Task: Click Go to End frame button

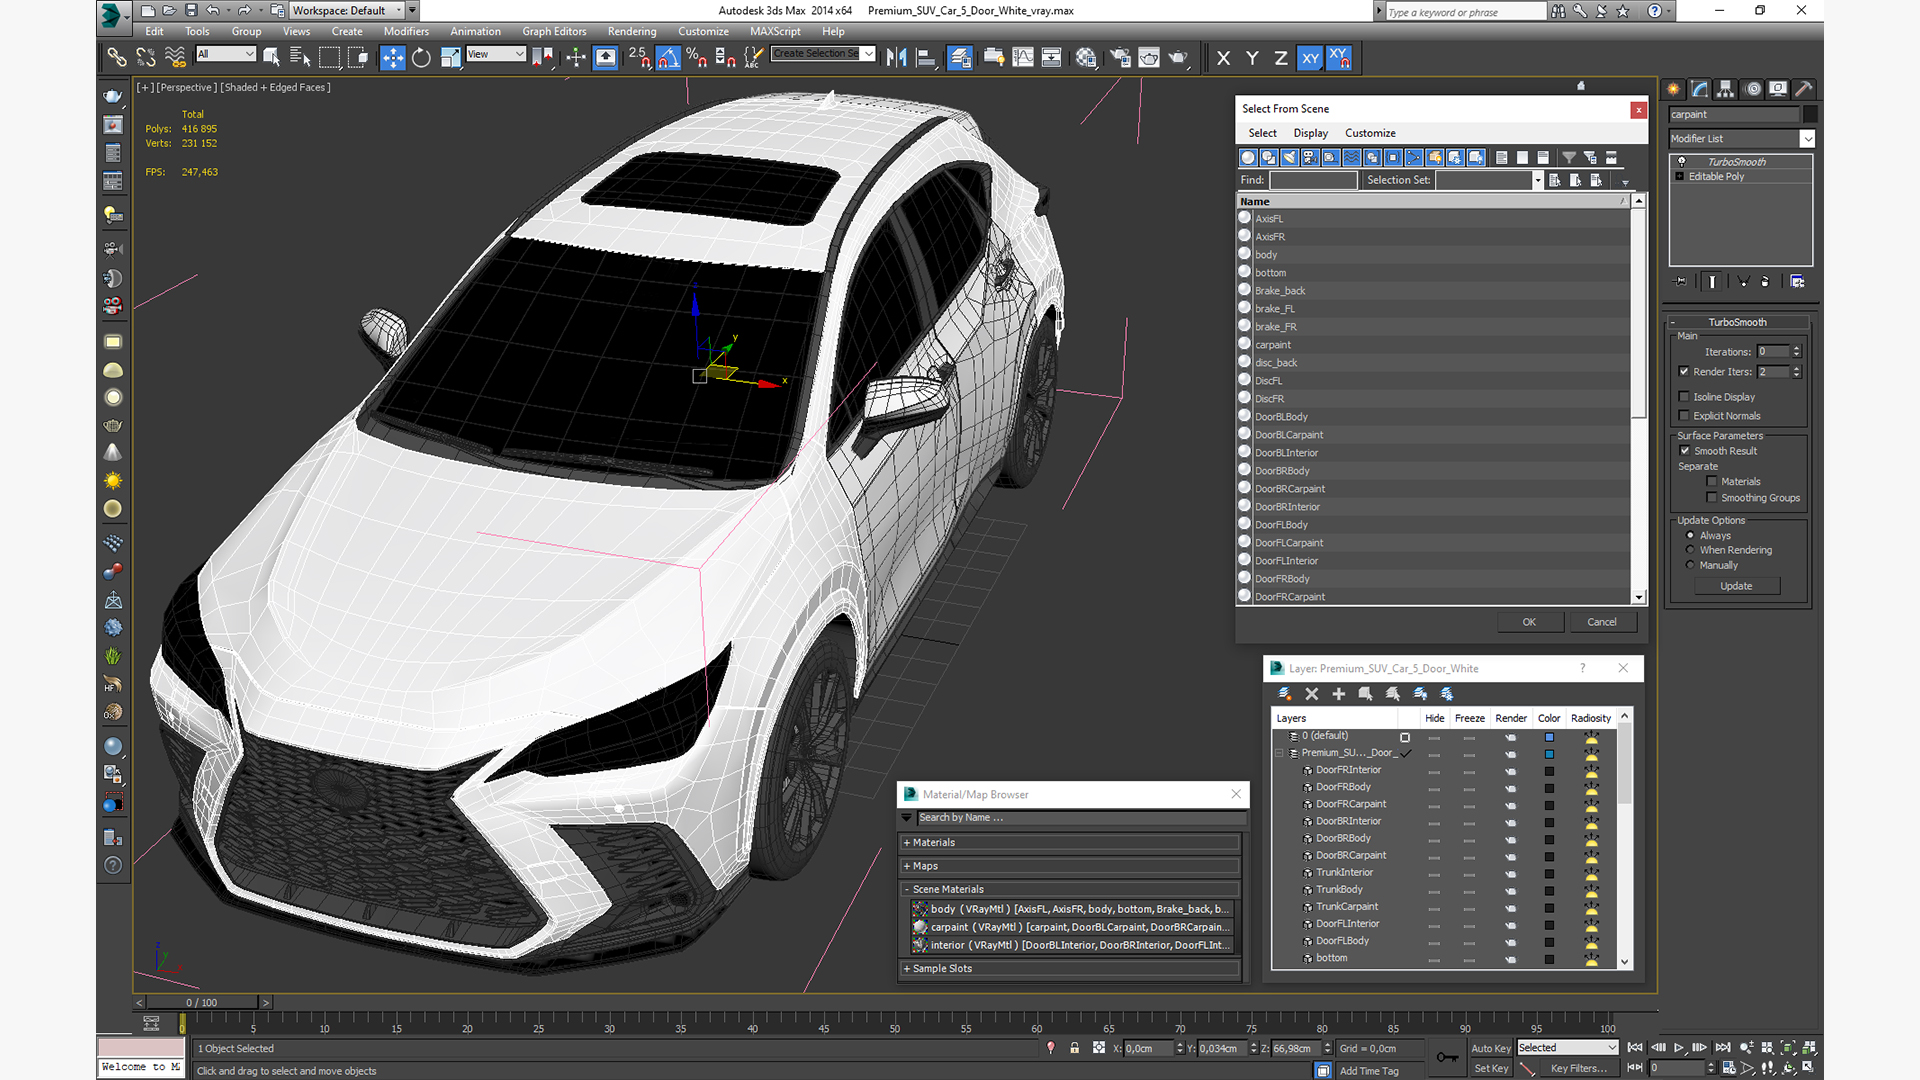Action: 1722,1047
